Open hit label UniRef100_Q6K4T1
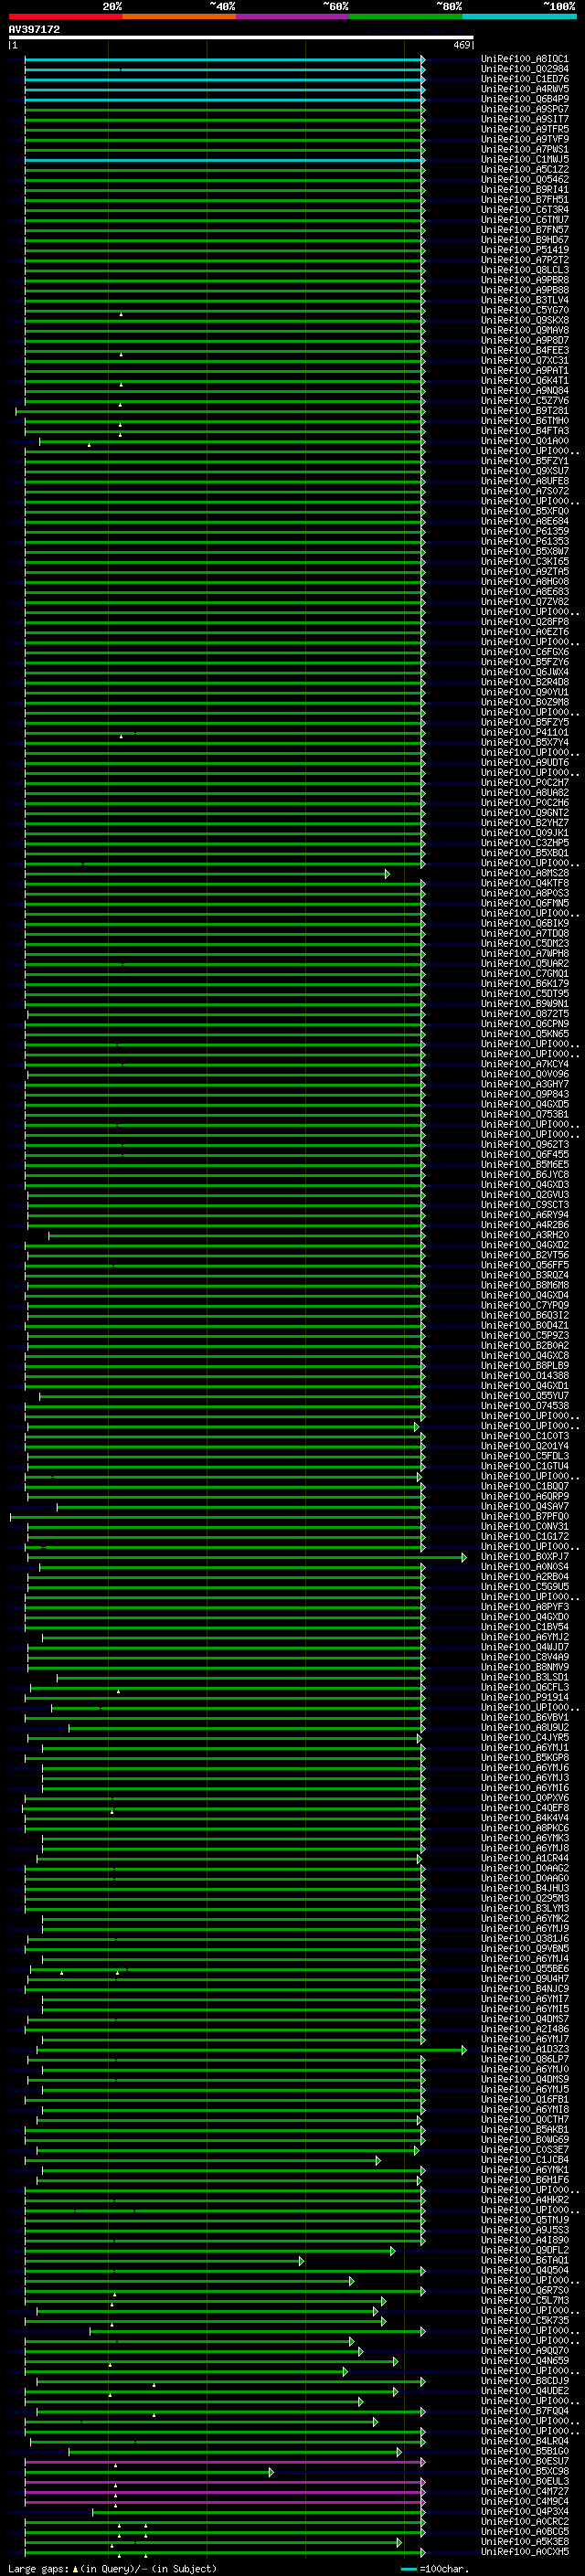Screen dimensions: 585x2576 pyautogui.click(x=525, y=381)
